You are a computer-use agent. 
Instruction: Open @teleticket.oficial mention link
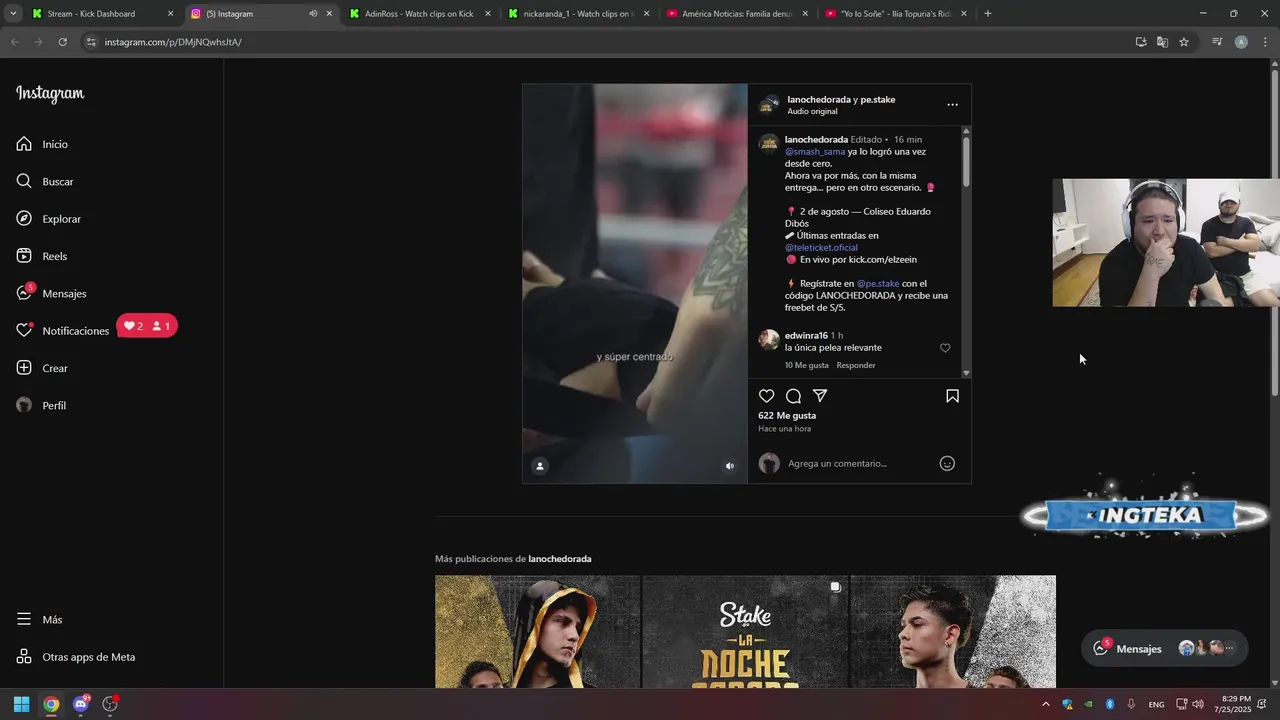(821, 247)
